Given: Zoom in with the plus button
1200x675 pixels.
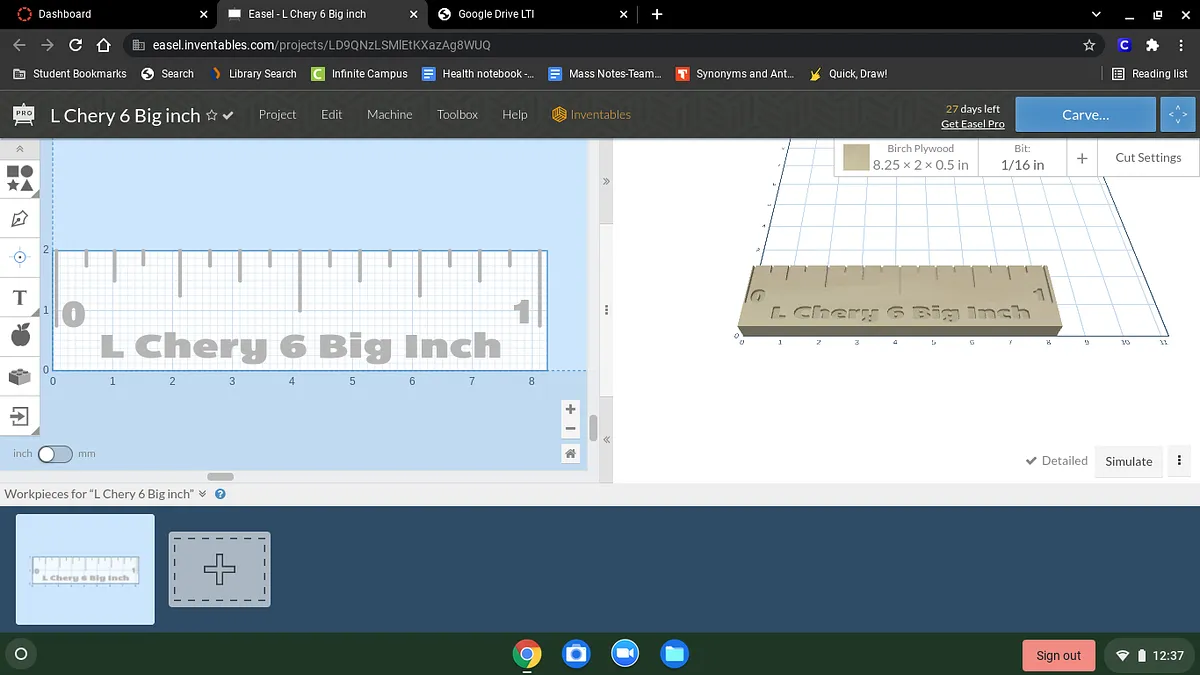Looking at the screenshot, I should coord(570,409).
